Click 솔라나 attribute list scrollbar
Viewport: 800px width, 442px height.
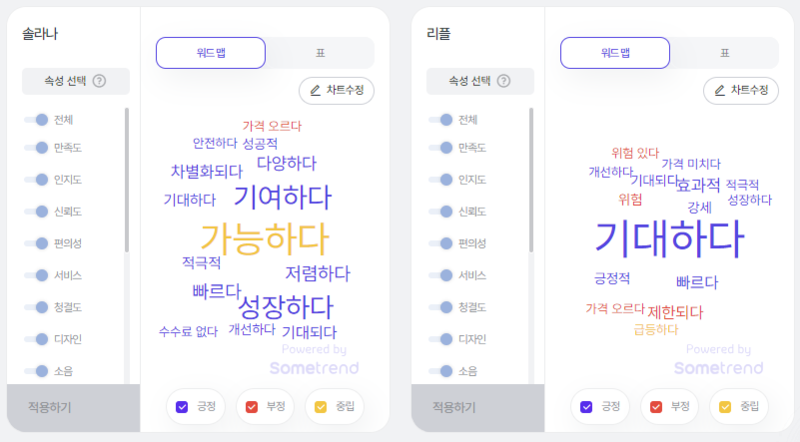(127, 180)
